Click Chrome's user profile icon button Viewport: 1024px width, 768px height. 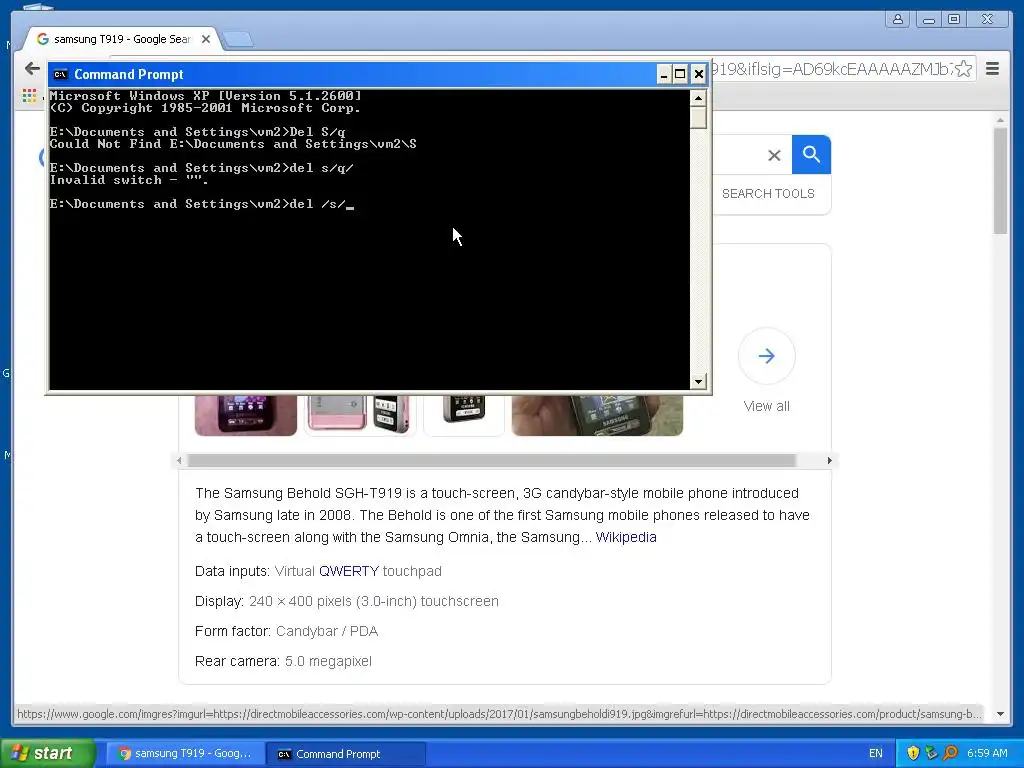point(898,20)
